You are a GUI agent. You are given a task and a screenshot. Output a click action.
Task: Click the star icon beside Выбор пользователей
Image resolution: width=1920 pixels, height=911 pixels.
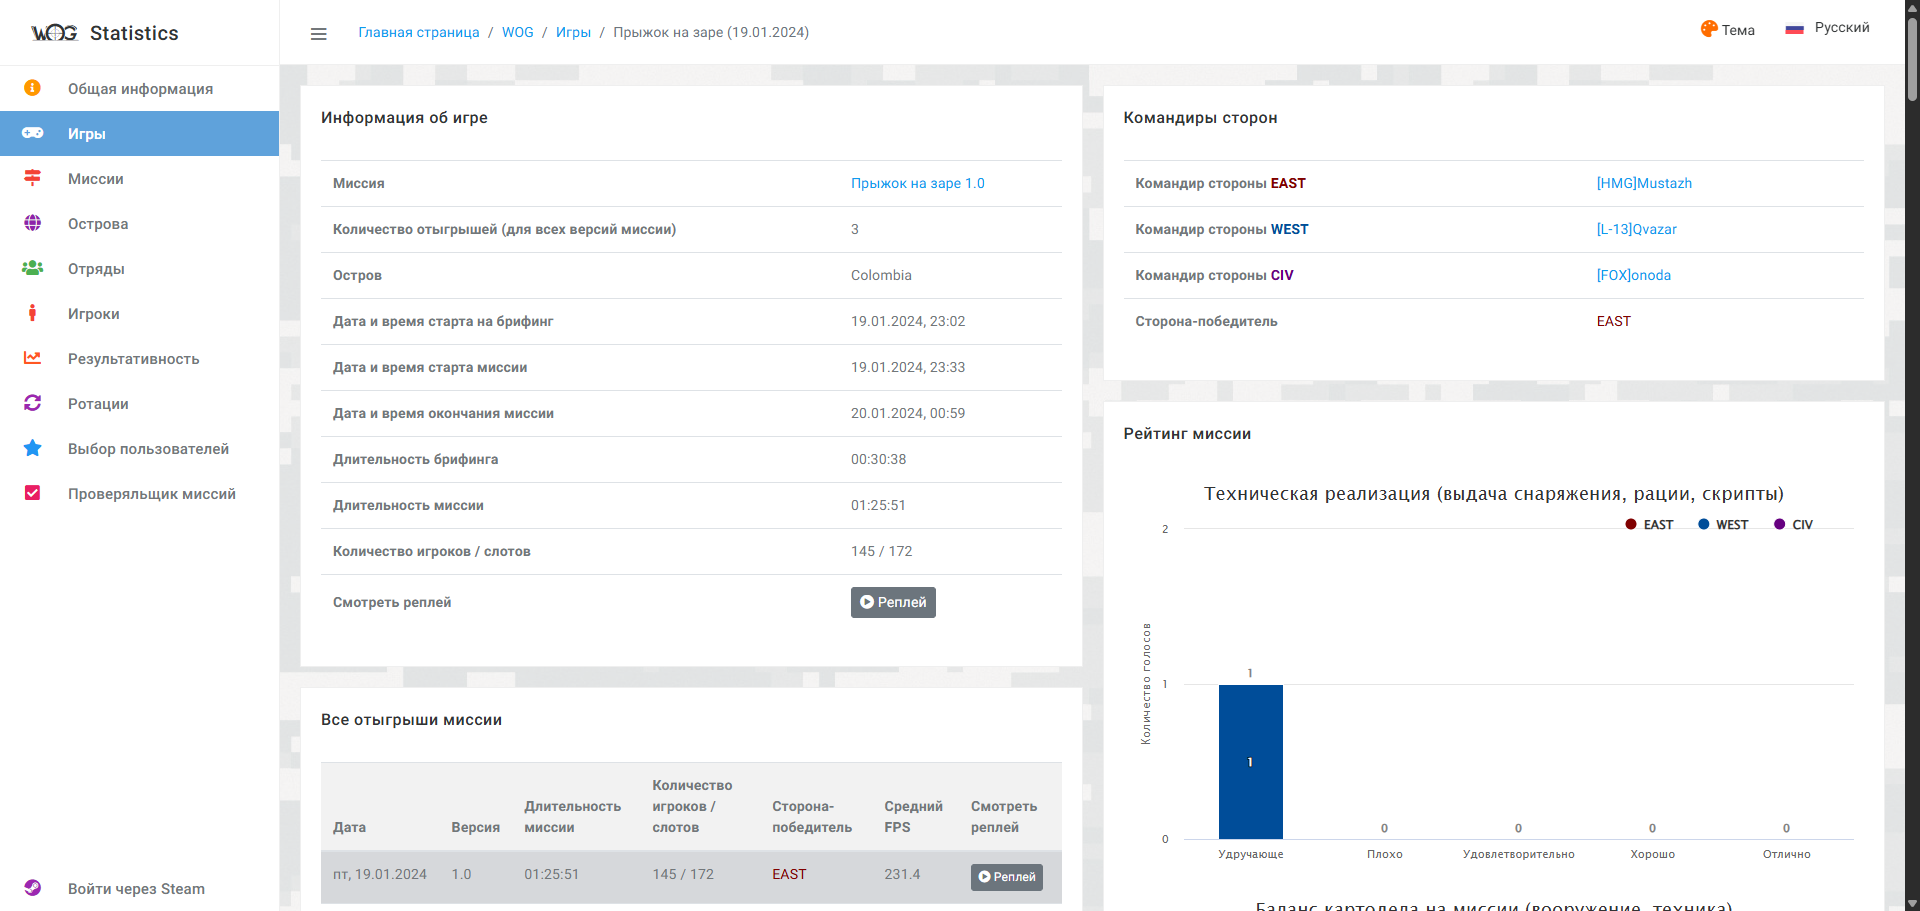pos(32,448)
